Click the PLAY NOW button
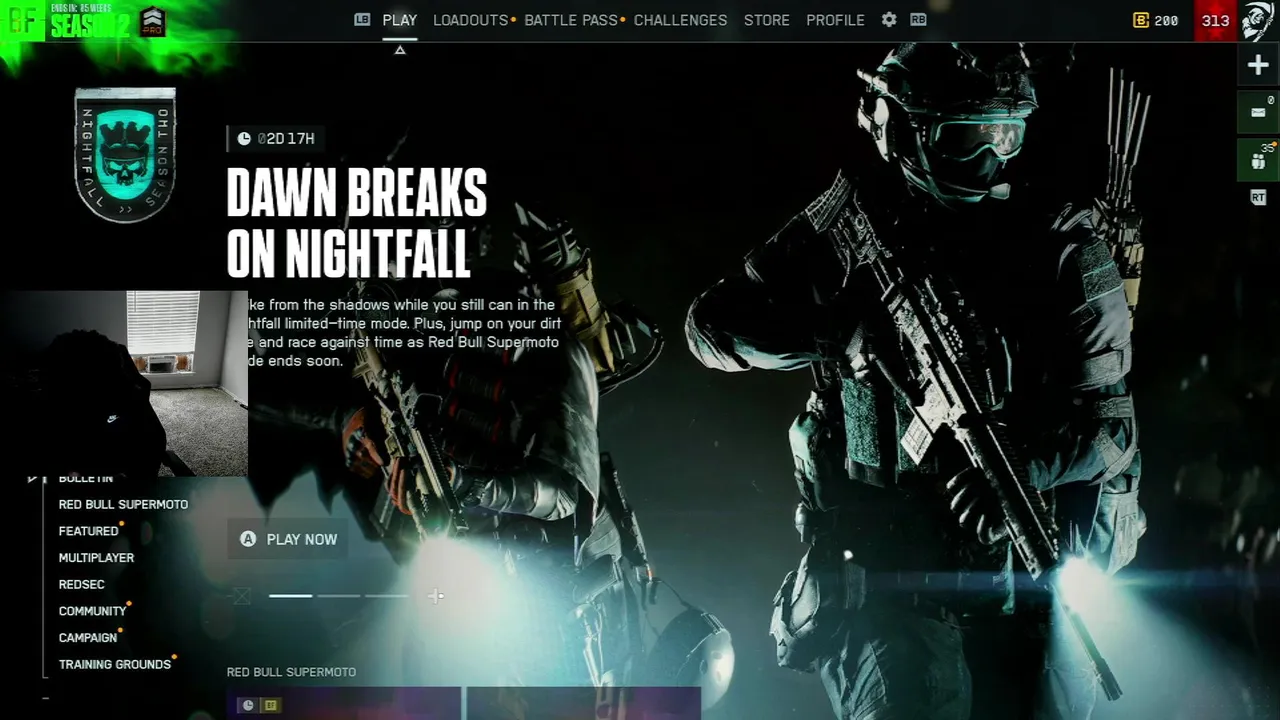 click(x=288, y=539)
